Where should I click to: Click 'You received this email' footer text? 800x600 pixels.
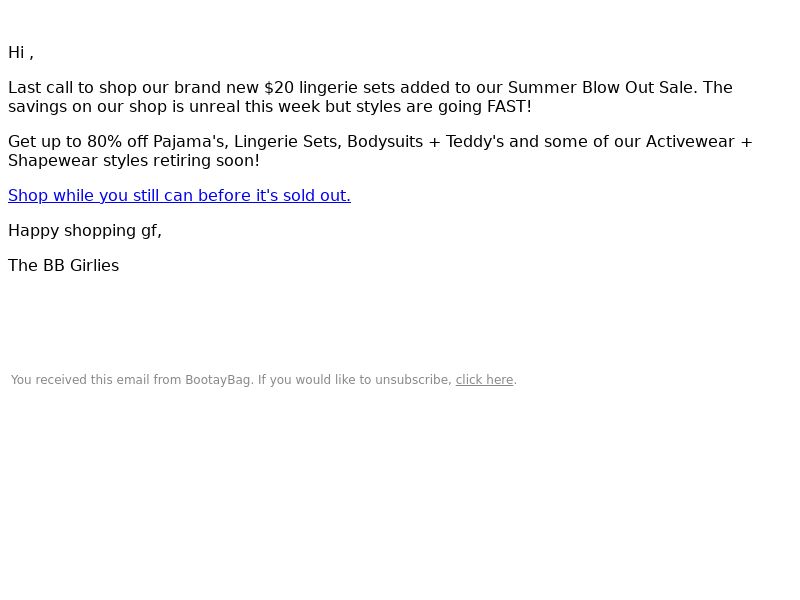[x=81, y=380]
